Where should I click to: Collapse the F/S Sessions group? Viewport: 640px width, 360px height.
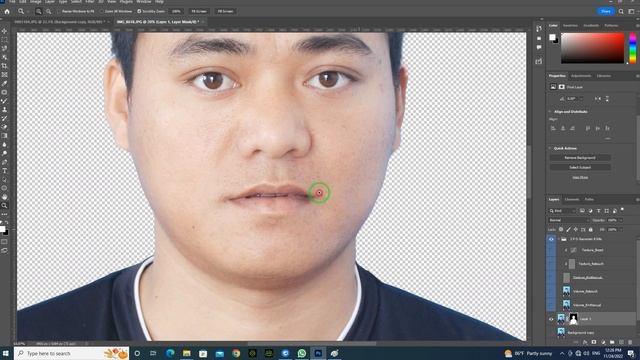click(x=558, y=239)
